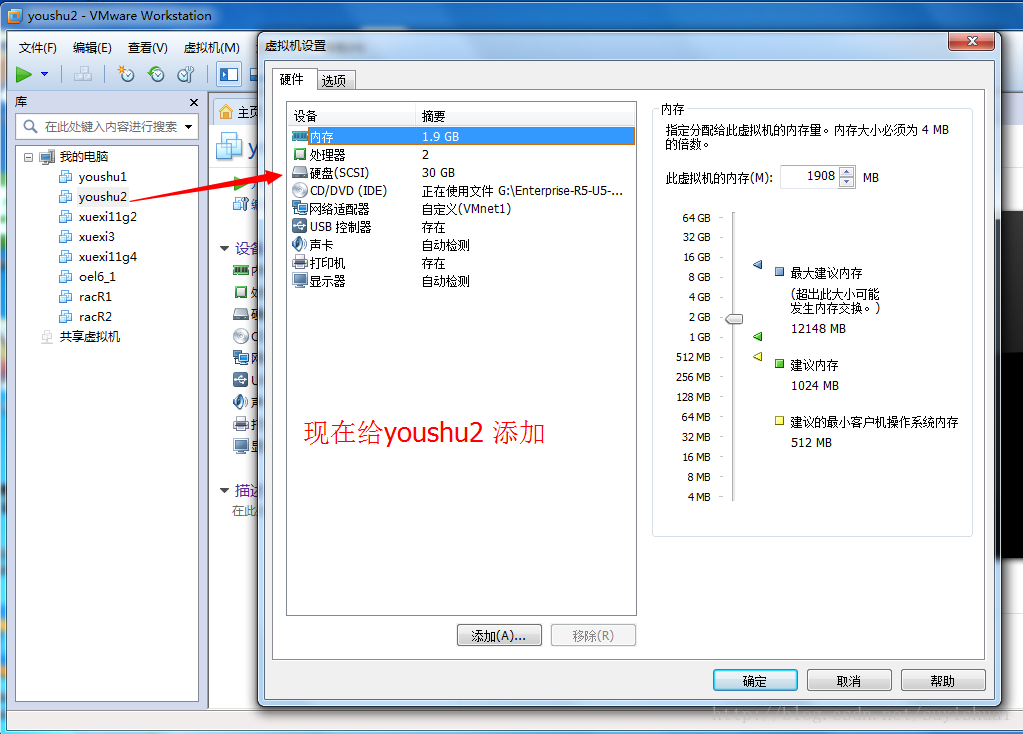Toggle the library sidebar view icon
This screenshot has height=734, width=1023.
pos(229,74)
